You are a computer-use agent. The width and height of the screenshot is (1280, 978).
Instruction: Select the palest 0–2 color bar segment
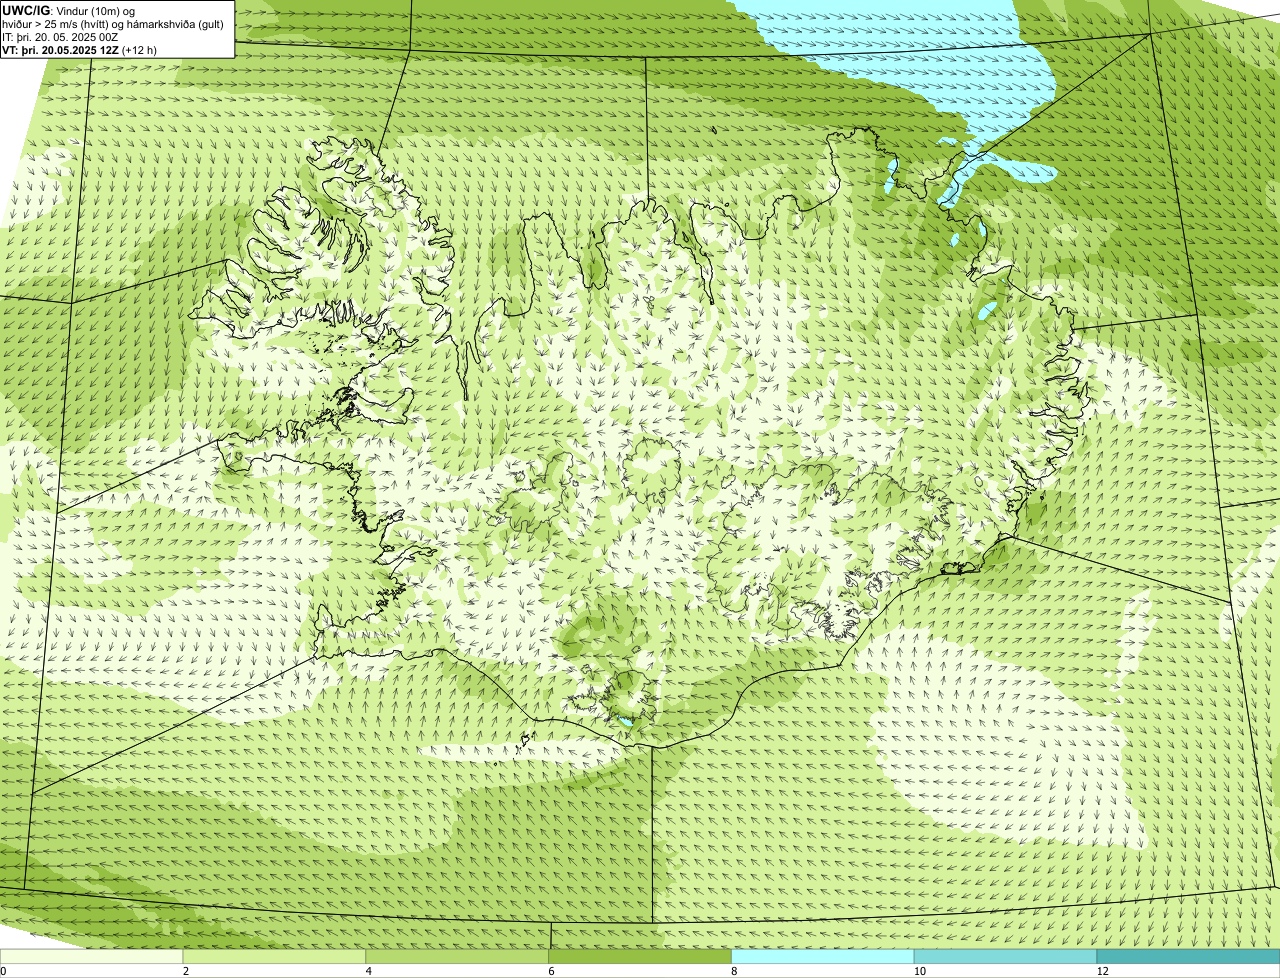pos(92,956)
